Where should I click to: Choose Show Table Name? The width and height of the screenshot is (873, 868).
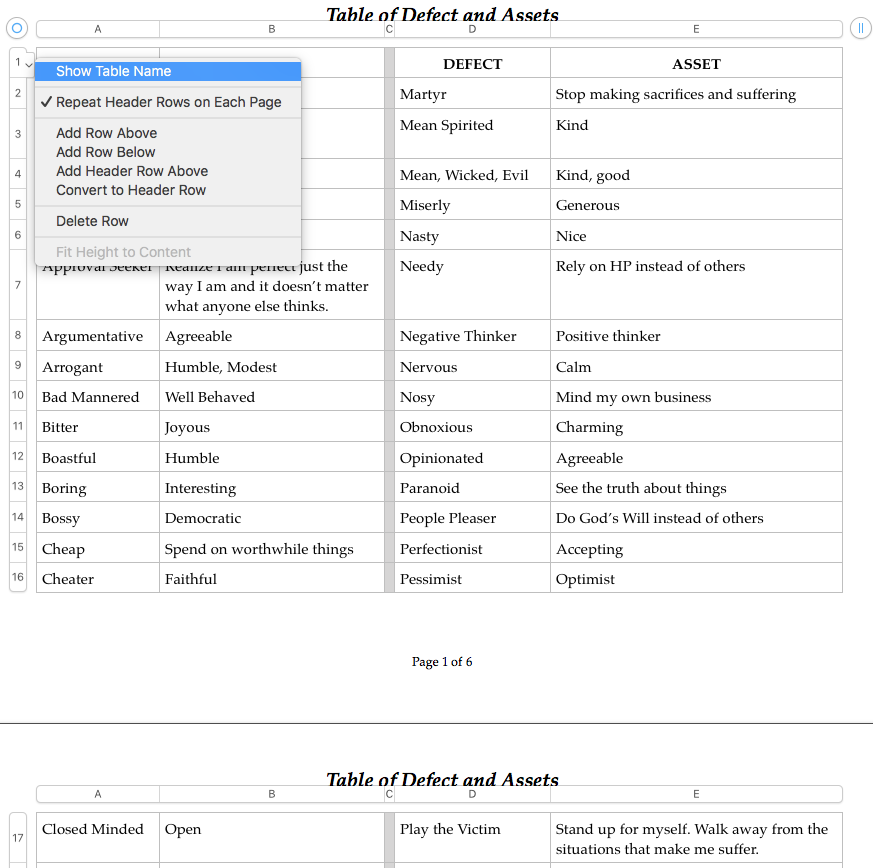pyautogui.click(x=168, y=71)
